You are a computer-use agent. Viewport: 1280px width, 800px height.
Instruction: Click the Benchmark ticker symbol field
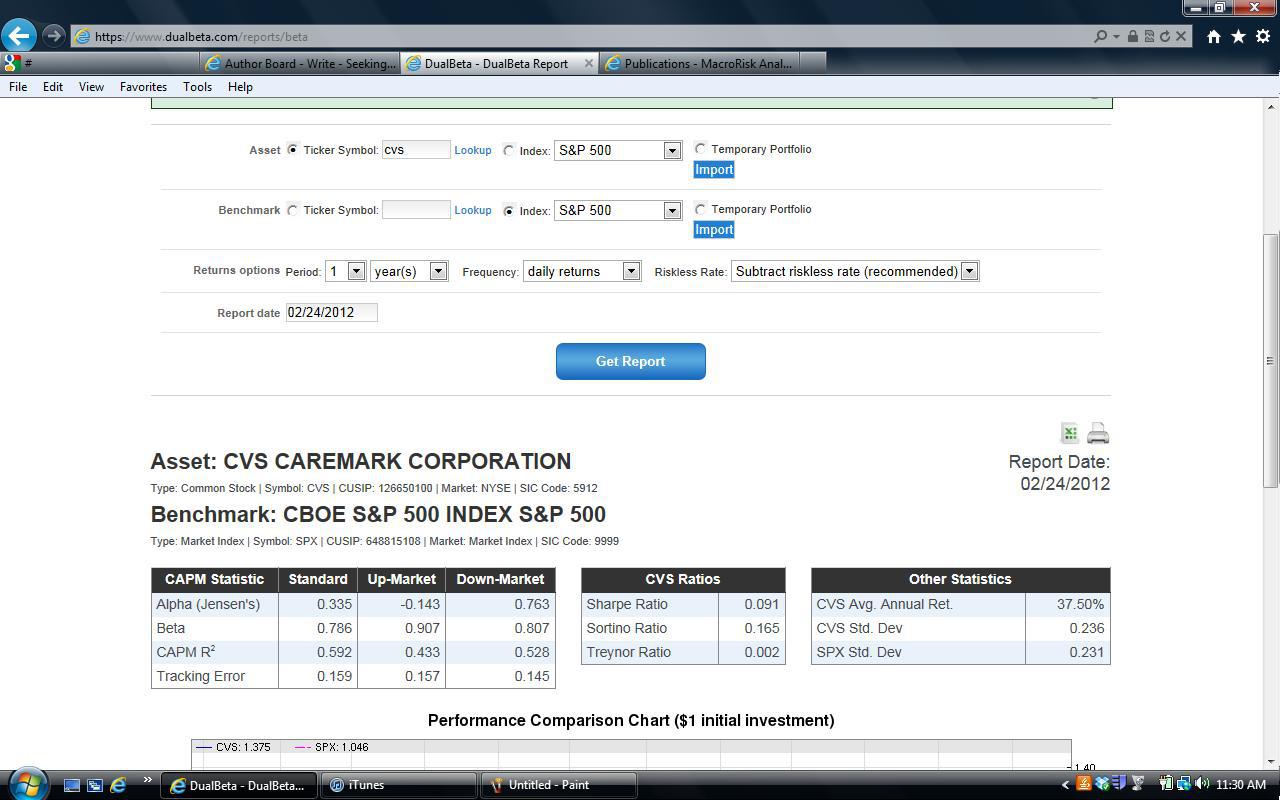[x=416, y=210]
